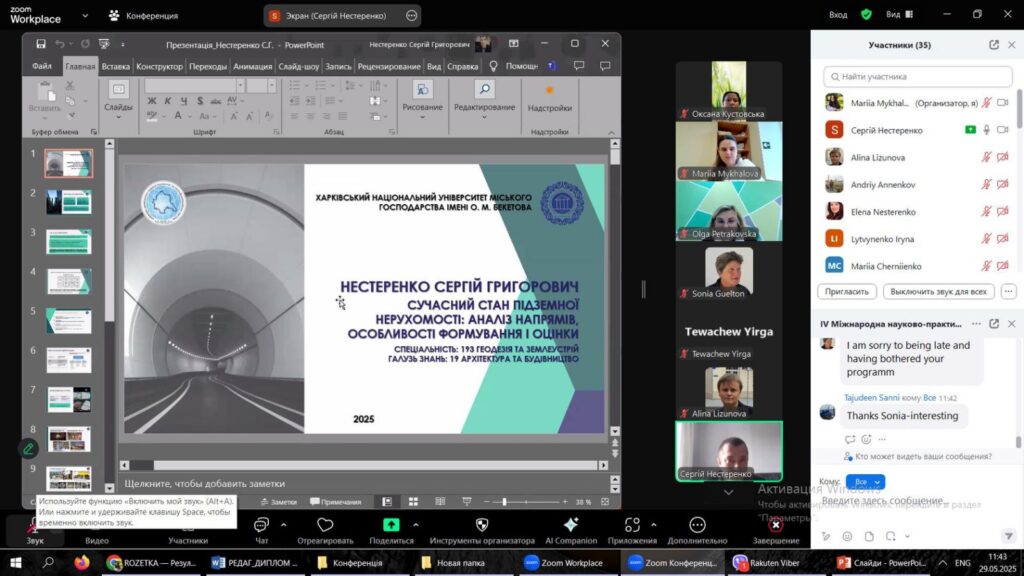Screen dimensions: 1024x576
Task: Switch to the Вставка ribbon tab
Action: [116, 66]
